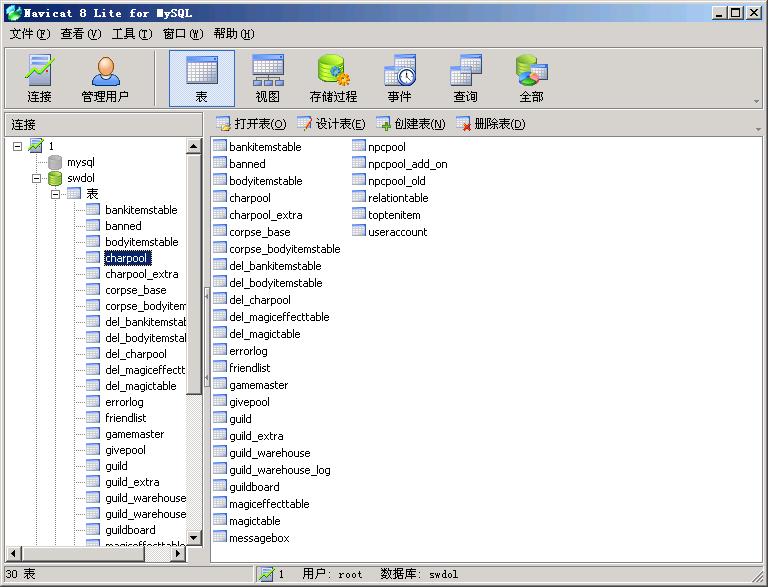Open the 查询 (Queries) toolbar icon
The height and width of the screenshot is (587, 768).
point(465,78)
